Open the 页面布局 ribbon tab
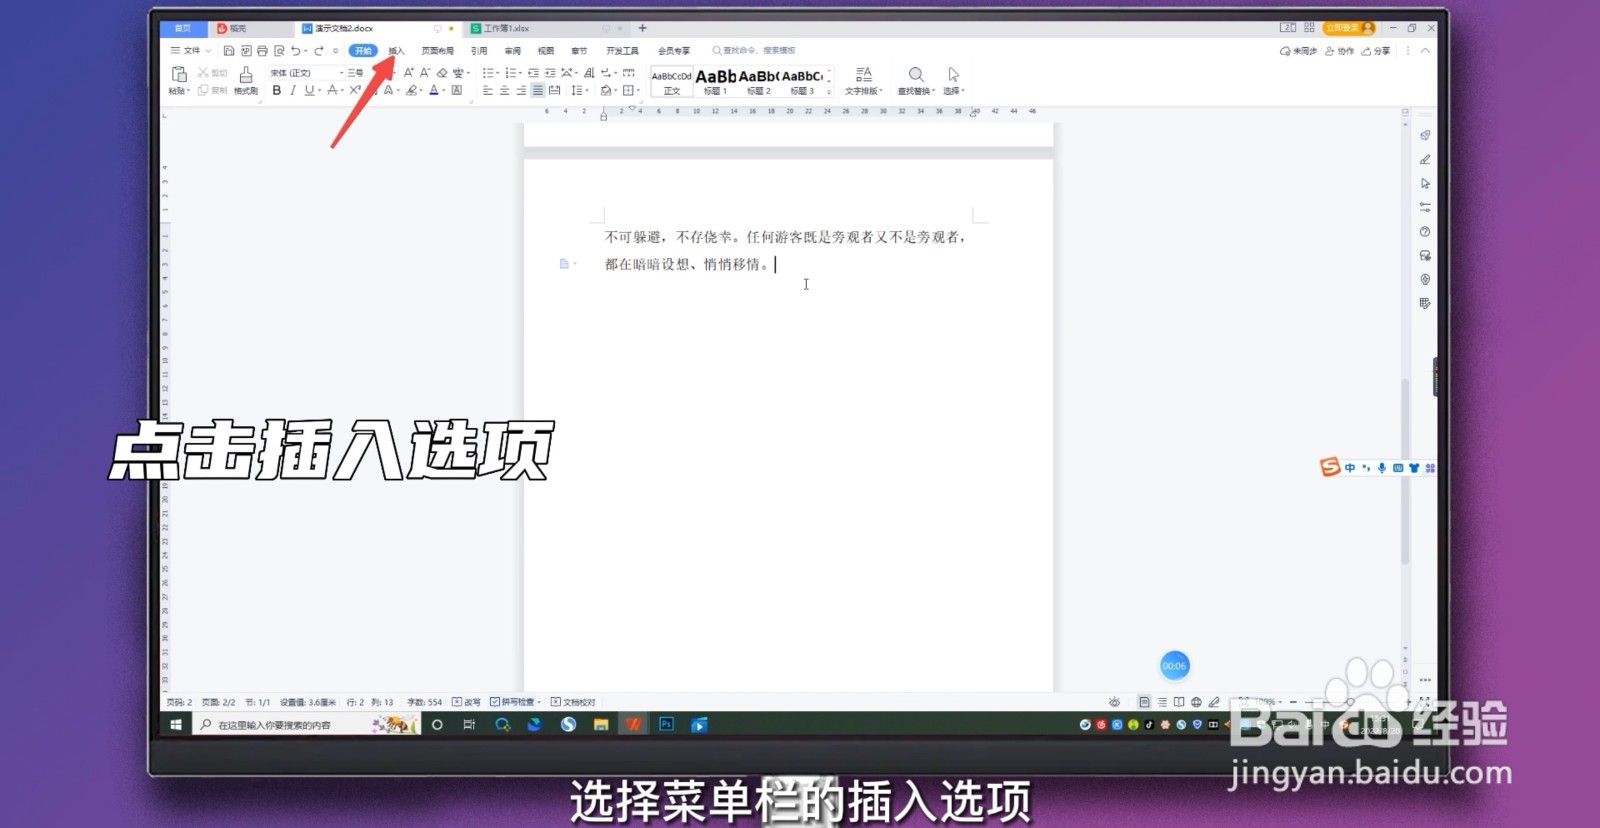This screenshot has height=828, width=1600. pos(438,51)
